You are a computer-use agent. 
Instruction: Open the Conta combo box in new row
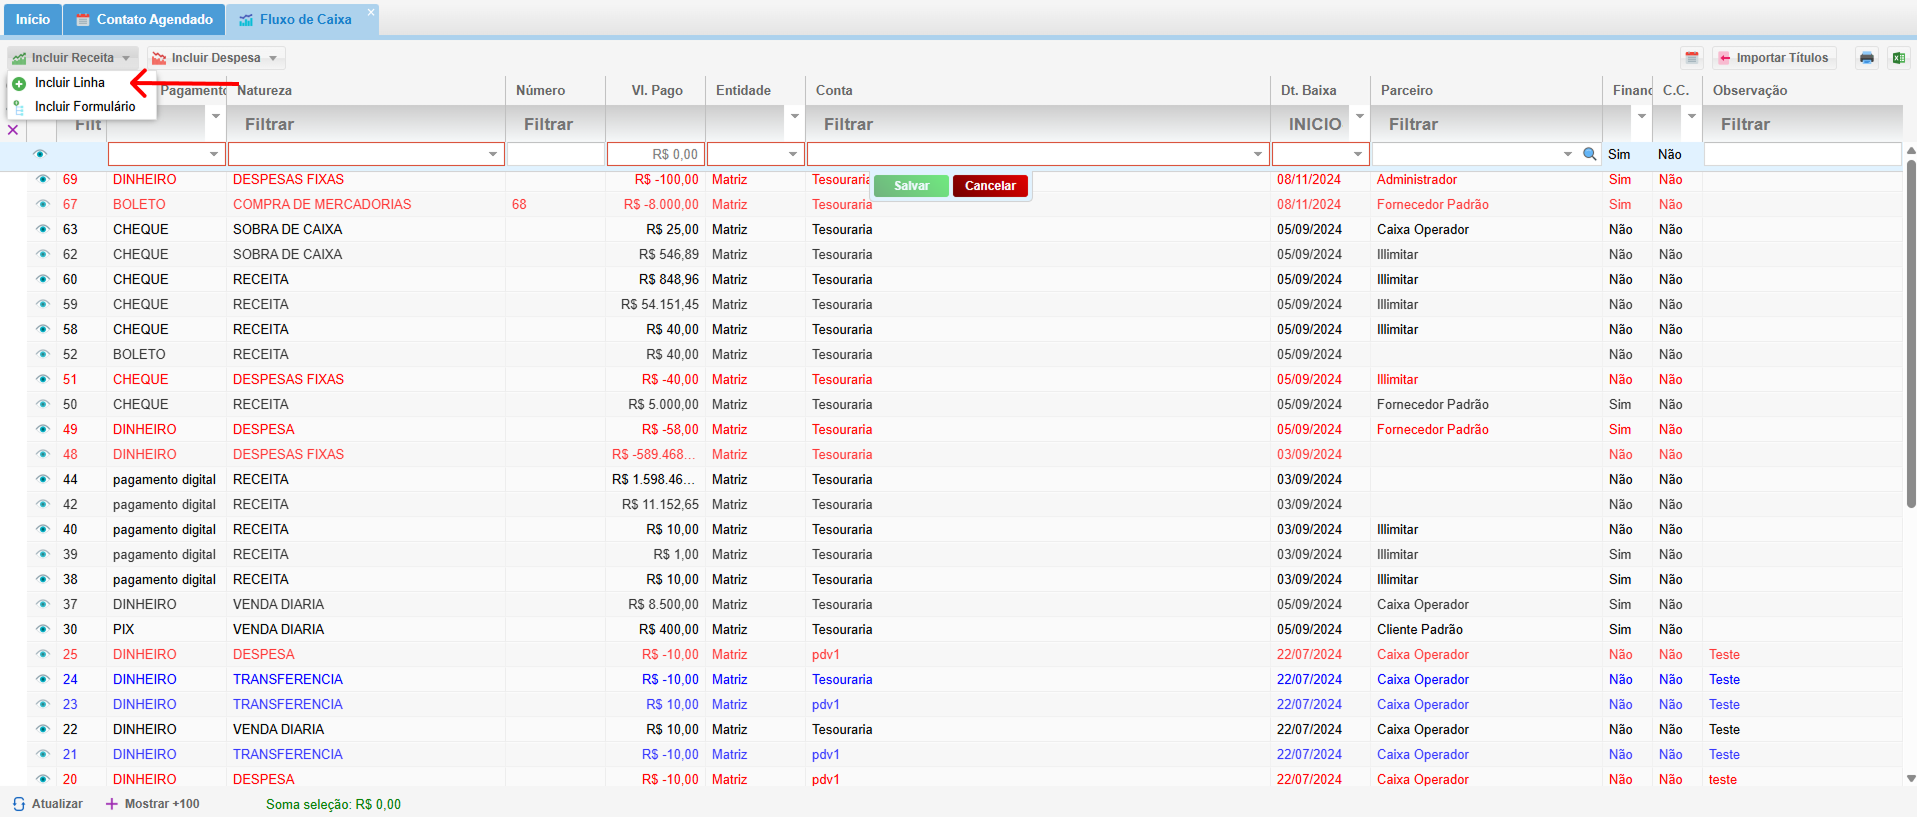click(1038, 154)
